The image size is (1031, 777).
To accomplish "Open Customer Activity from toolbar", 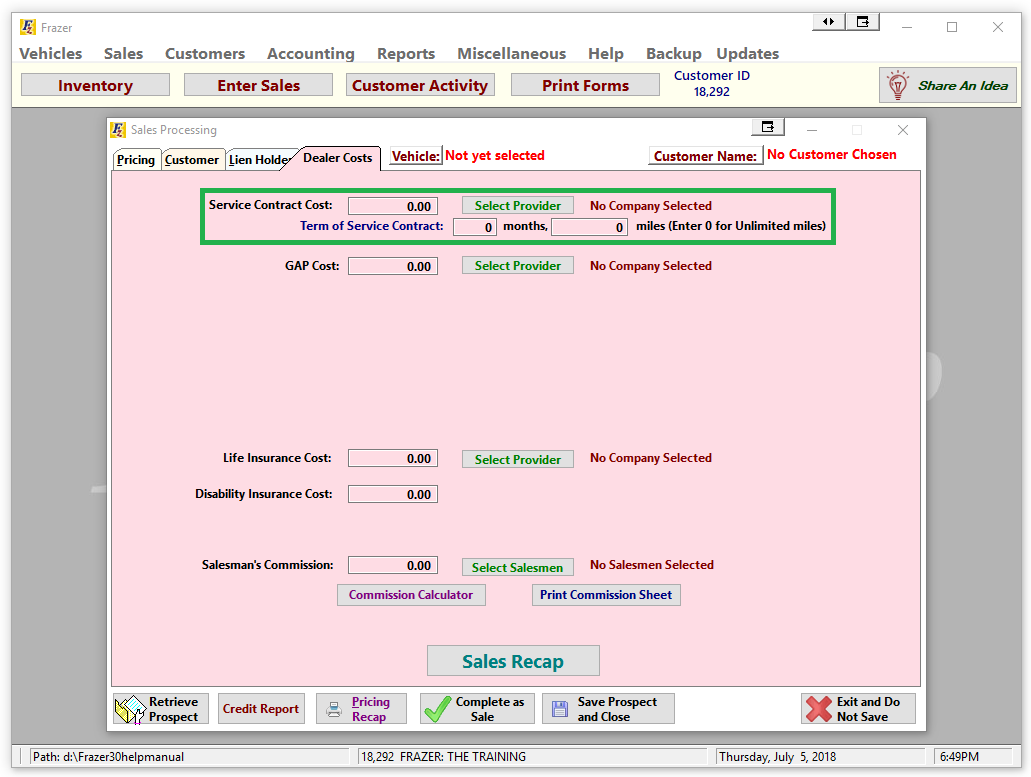I will pyautogui.click(x=420, y=85).
